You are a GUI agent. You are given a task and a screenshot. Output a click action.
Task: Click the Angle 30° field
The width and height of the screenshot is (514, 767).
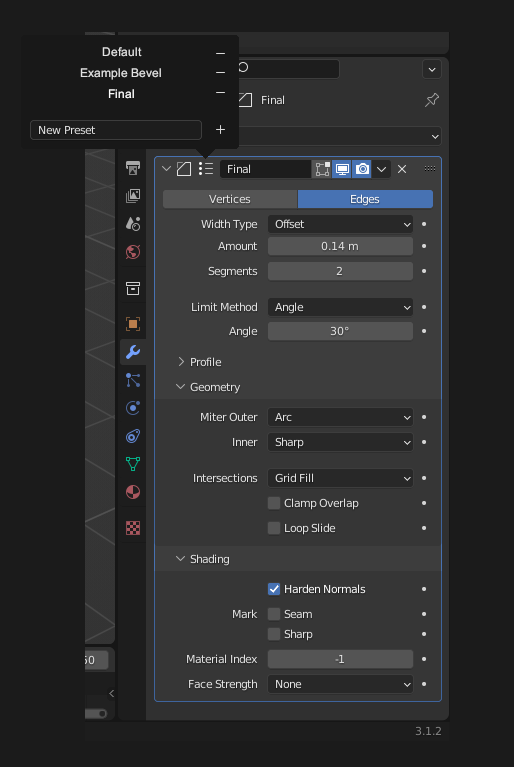click(x=340, y=331)
